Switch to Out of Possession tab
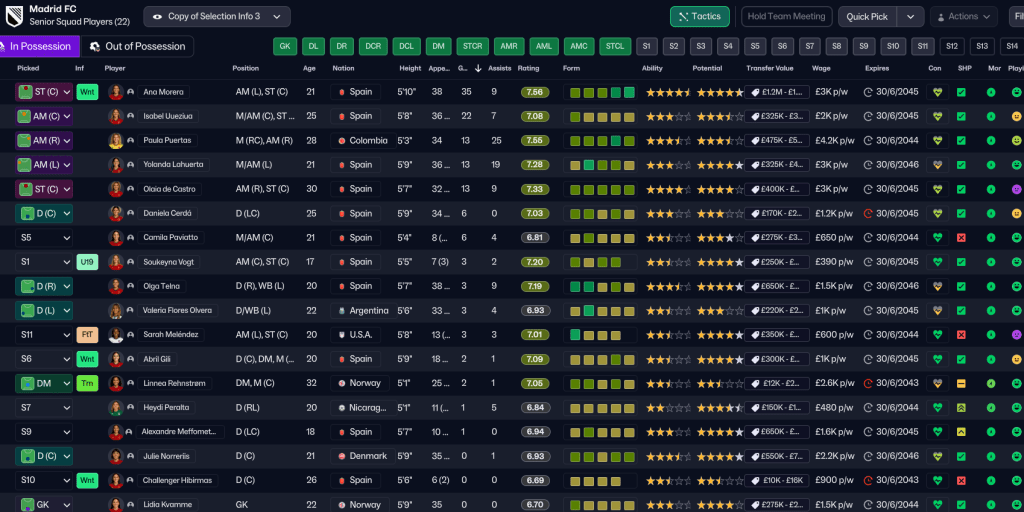This screenshot has height=512, width=1024. [x=137, y=46]
